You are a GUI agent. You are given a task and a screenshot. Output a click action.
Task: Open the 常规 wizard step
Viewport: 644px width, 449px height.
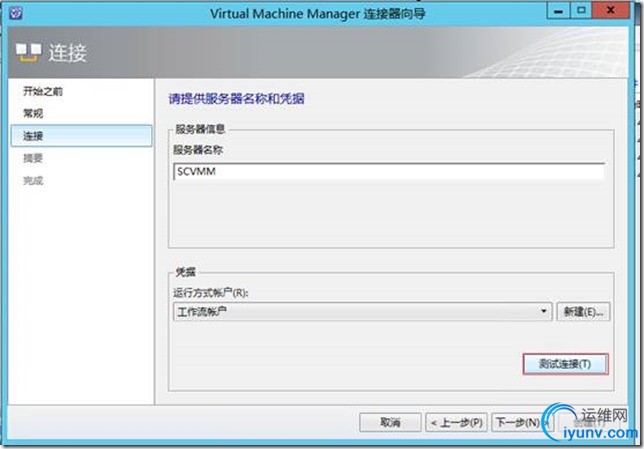point(33,113)
